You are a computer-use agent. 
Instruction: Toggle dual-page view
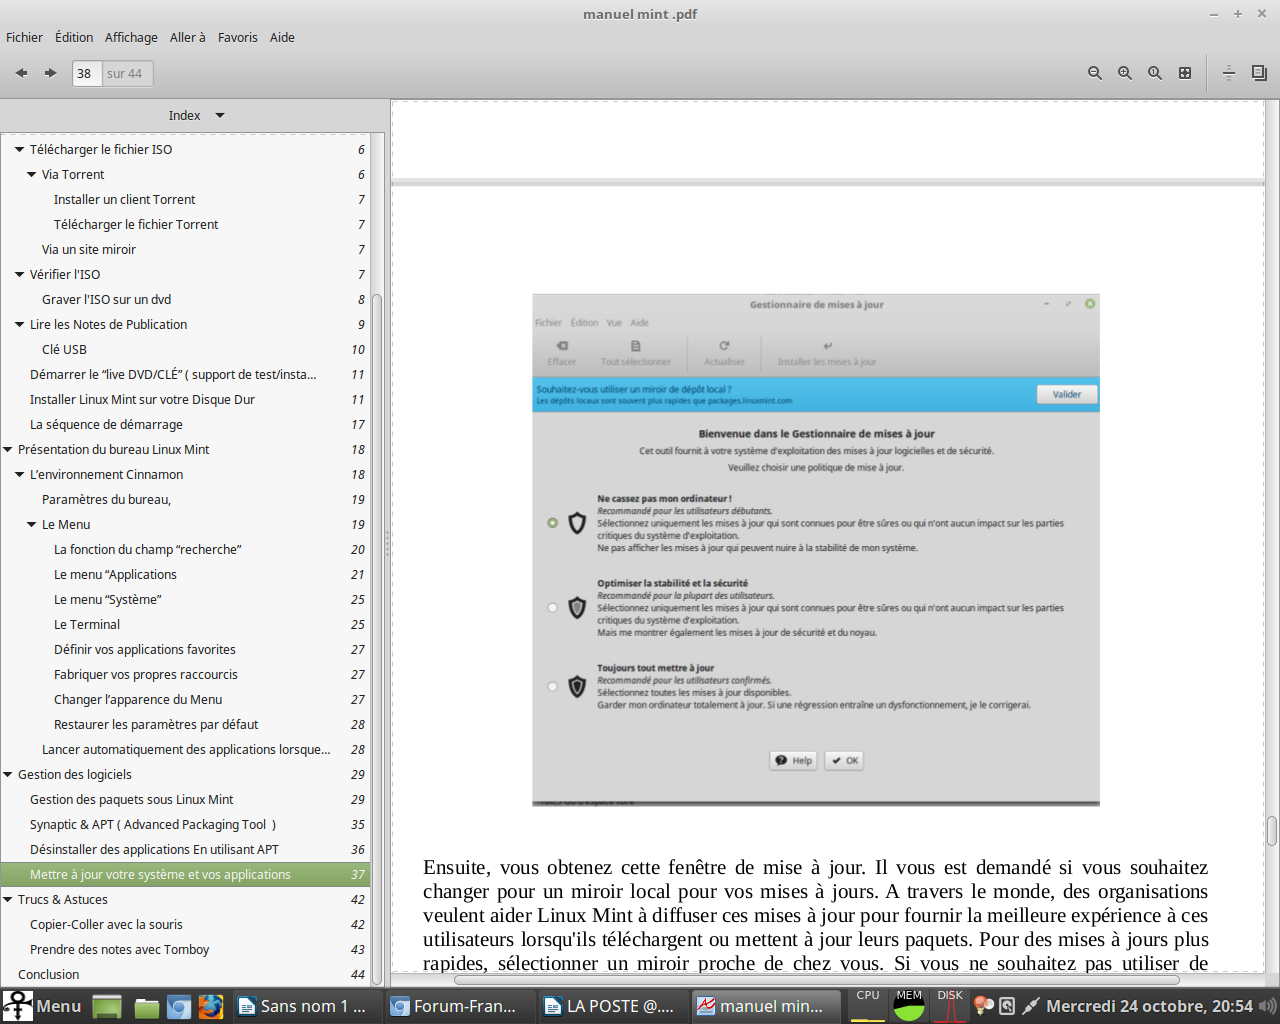(x=1259, y=73)
